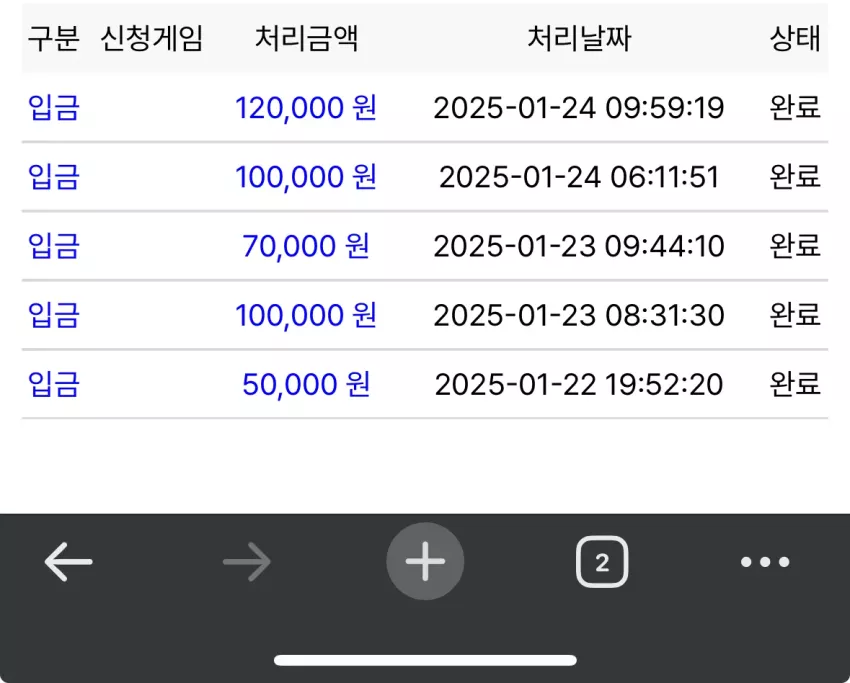Tap 완료 status for 2025-01-22 entry
850x683 pixels.
(795, 384)
